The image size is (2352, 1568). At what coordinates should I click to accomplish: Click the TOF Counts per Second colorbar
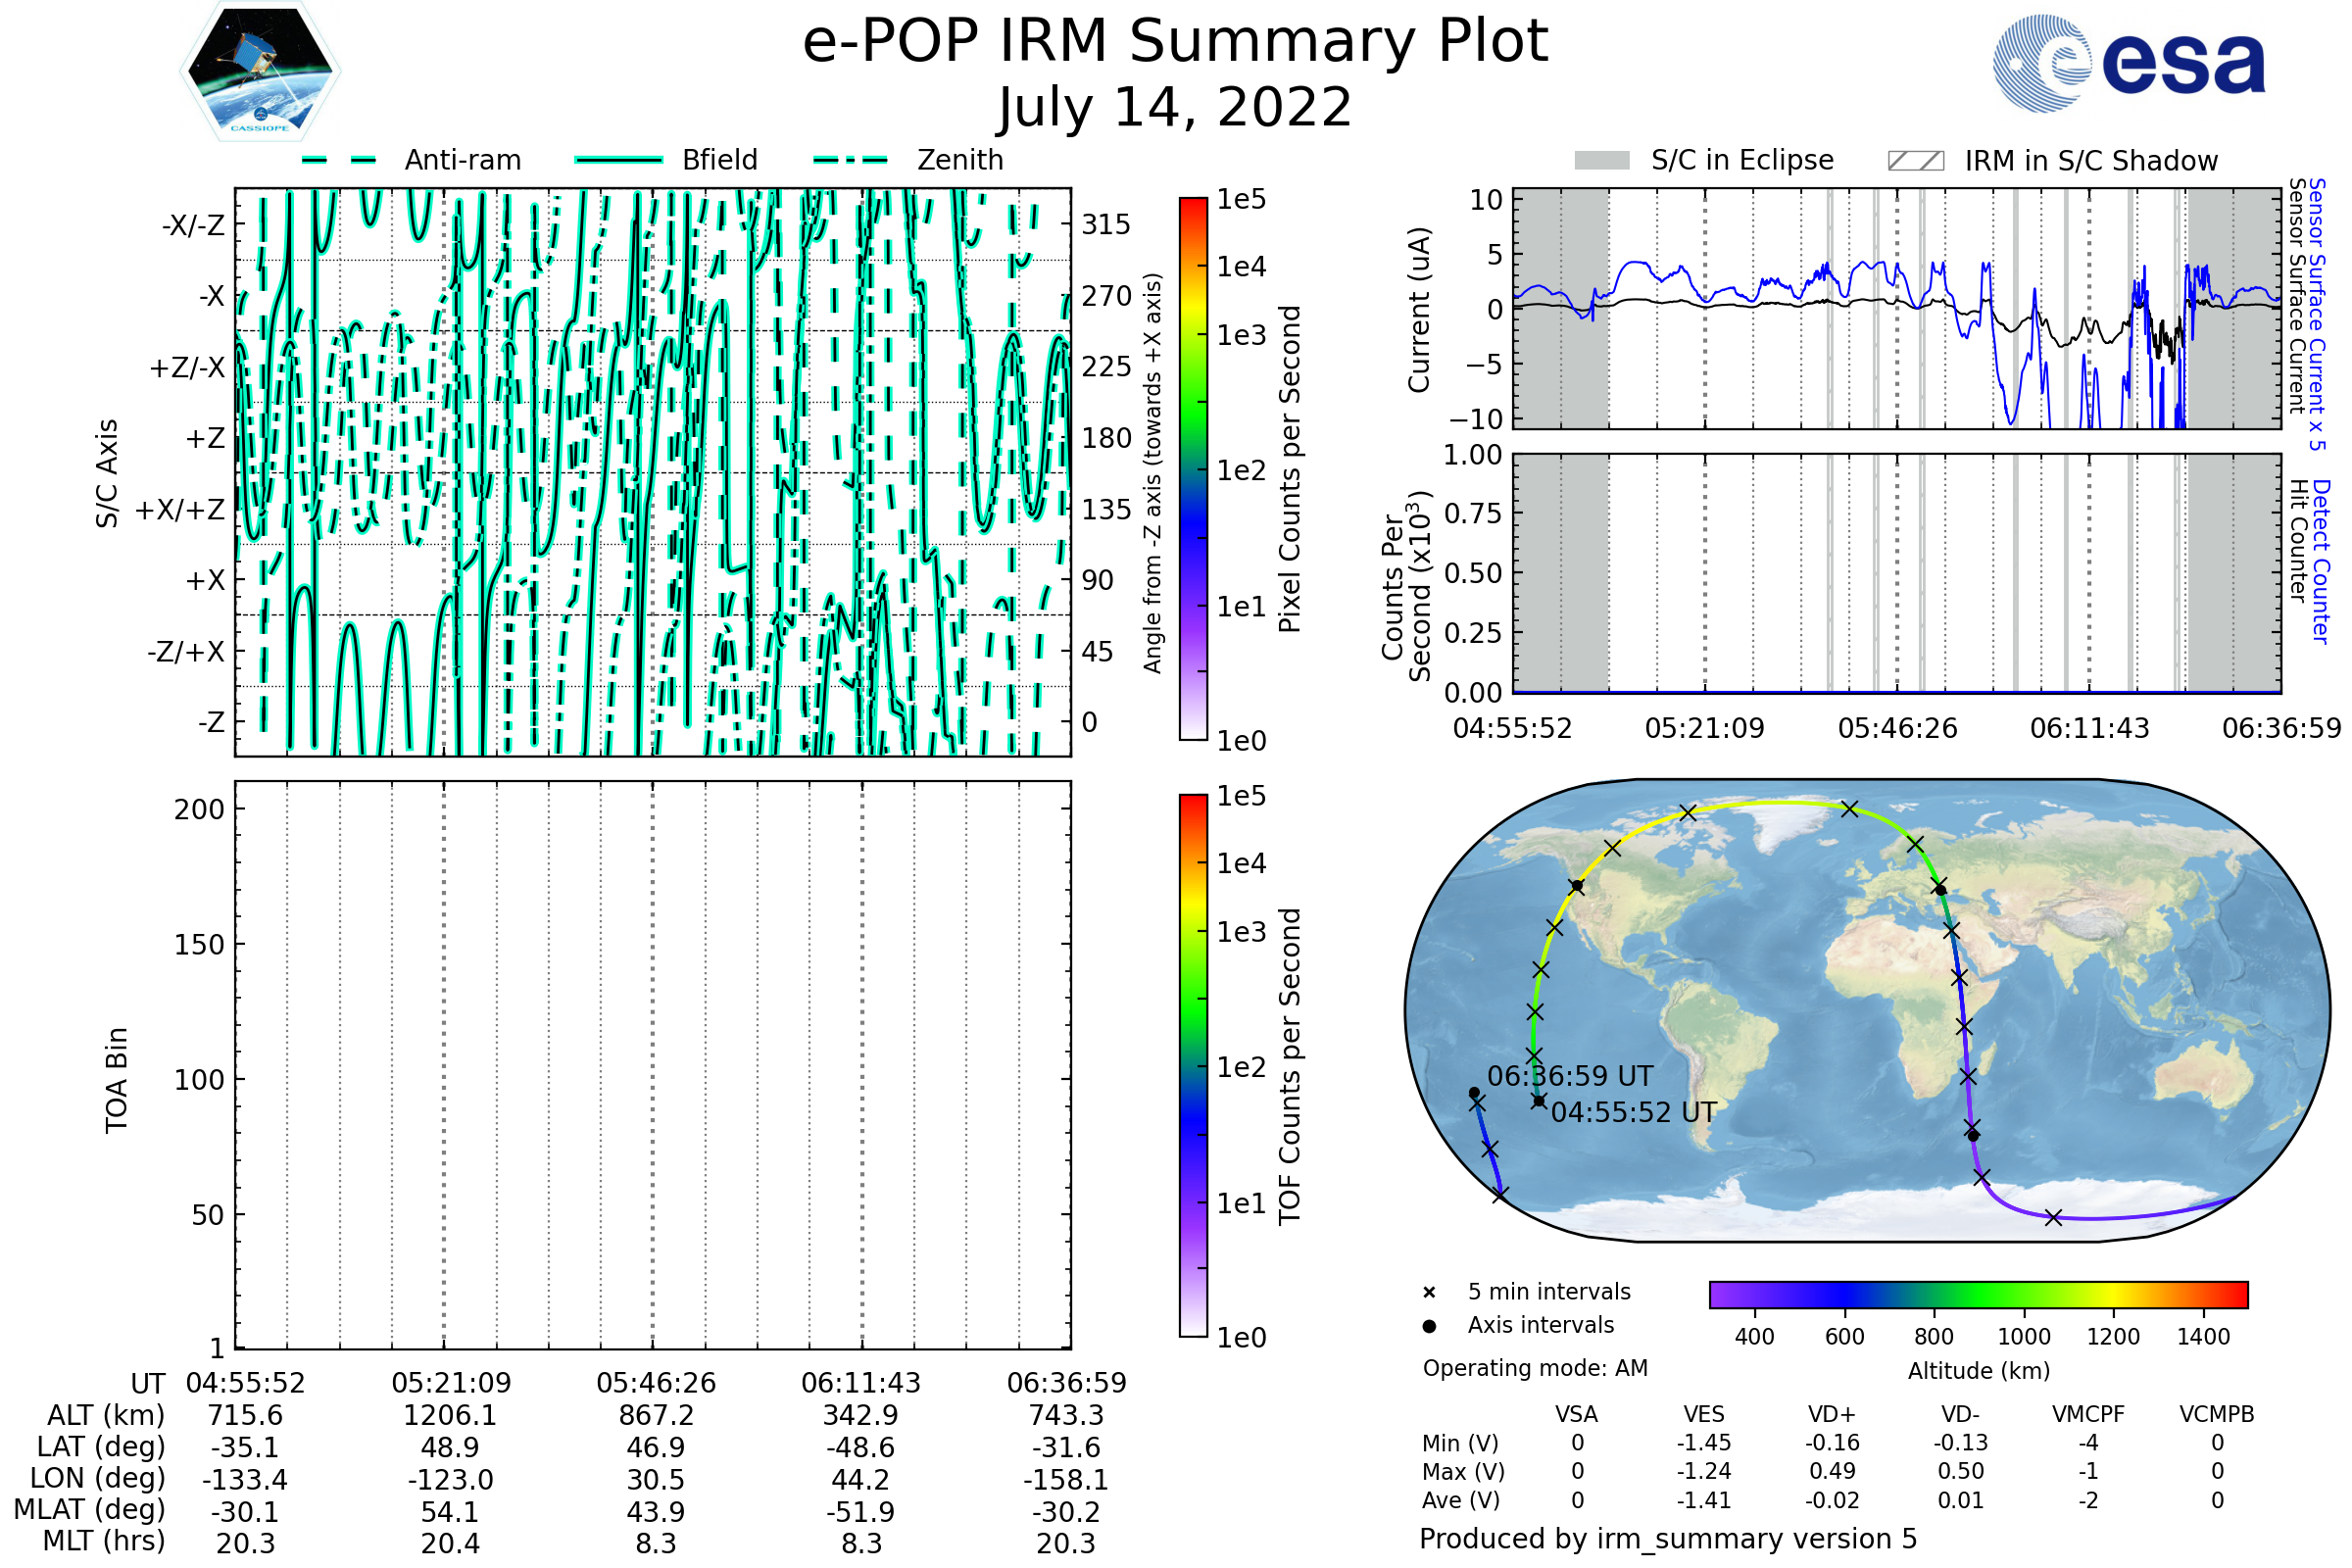1193,1065
